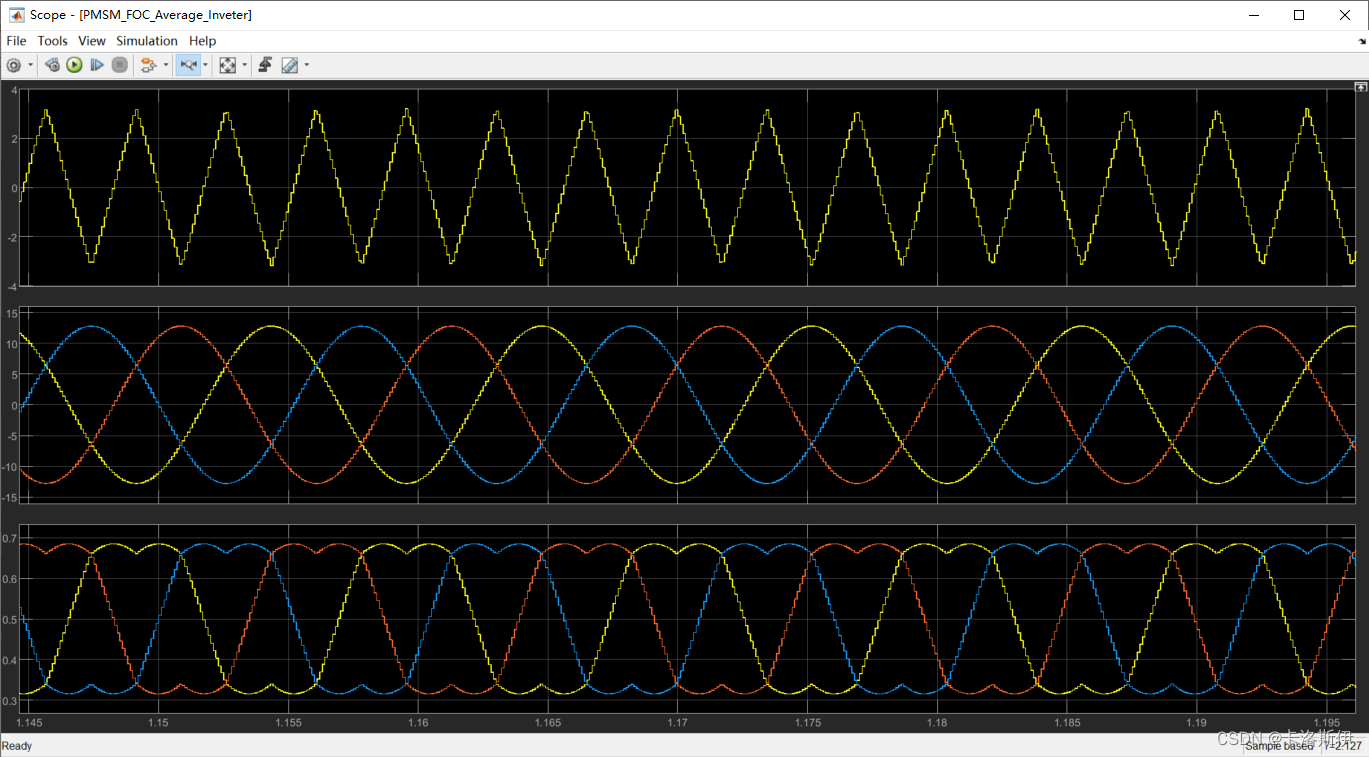Open the Triggers tool icon
This screenshot has width=1369, height=757.
pyautogui.click(x=265, y=65)
